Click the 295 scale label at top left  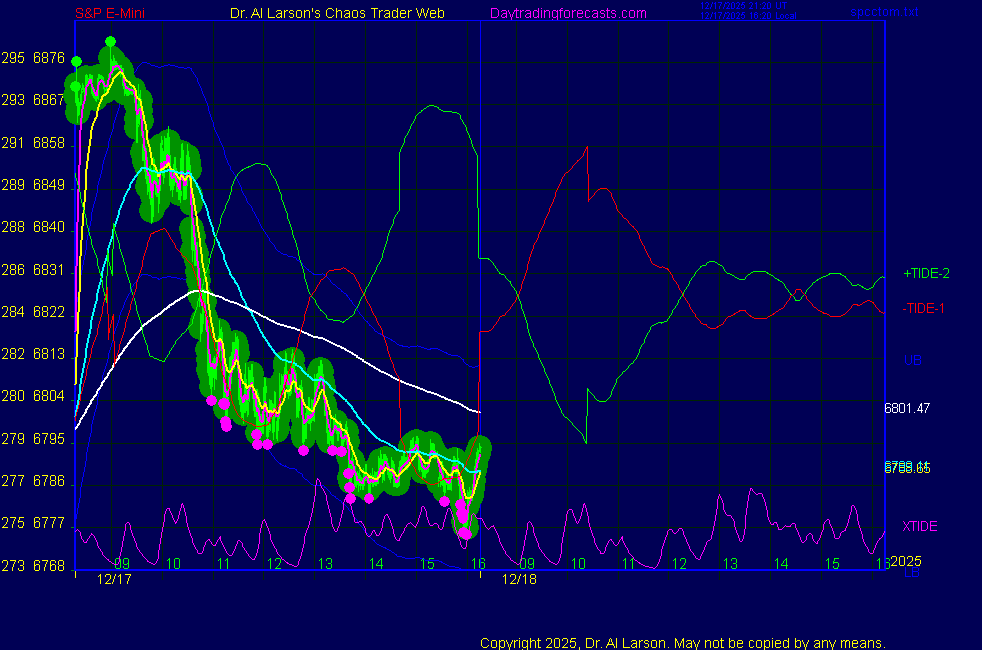[13, 58]
